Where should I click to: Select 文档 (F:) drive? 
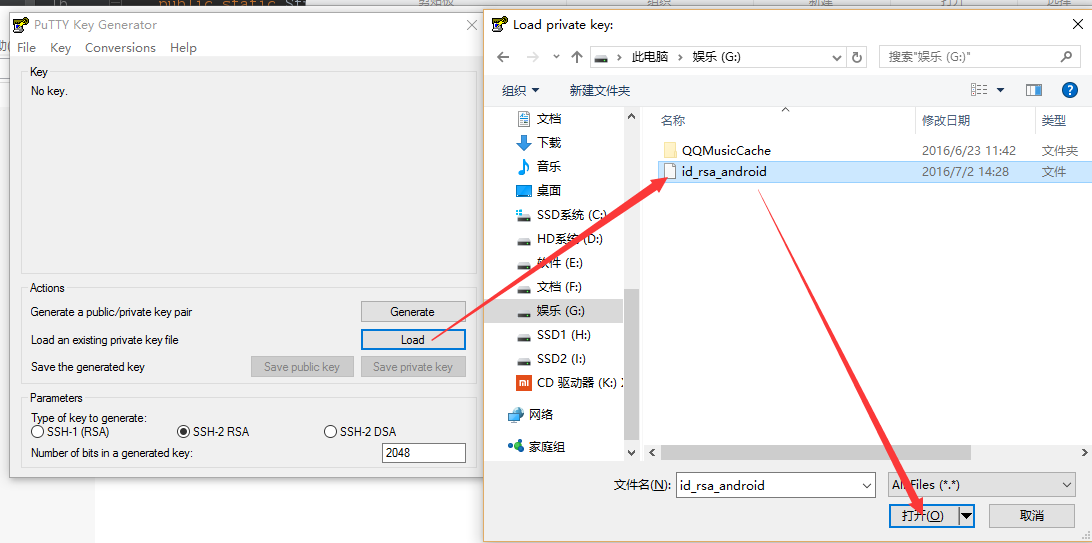[x=550, y=287]
